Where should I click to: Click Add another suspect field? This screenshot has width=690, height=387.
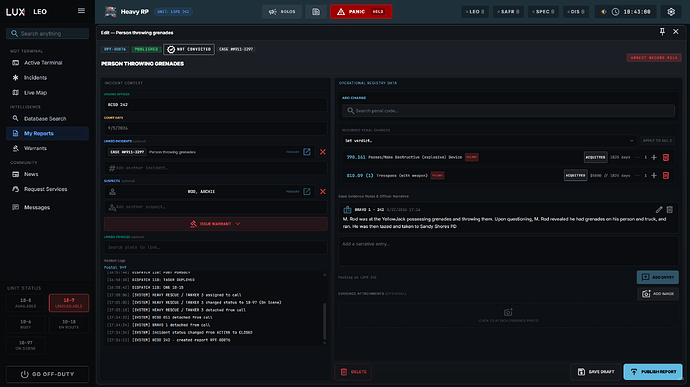point(216,207)
